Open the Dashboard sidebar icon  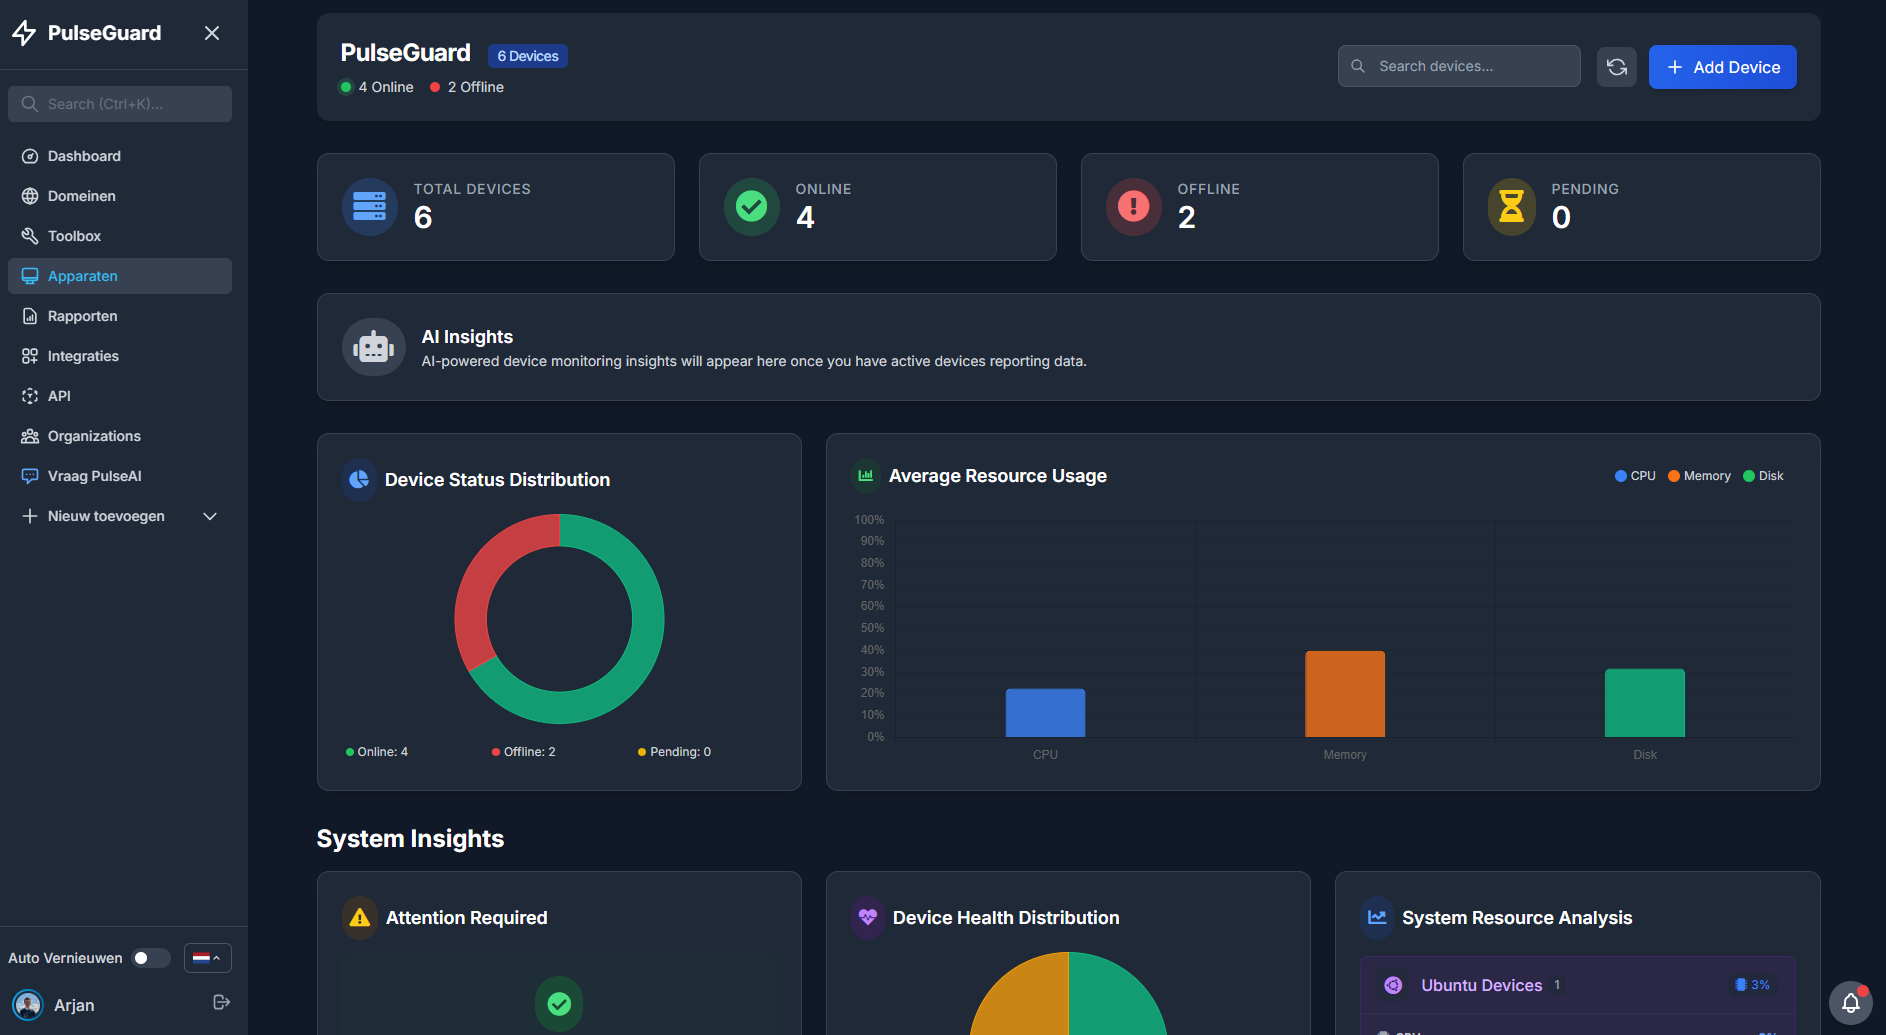coord(29,156)
